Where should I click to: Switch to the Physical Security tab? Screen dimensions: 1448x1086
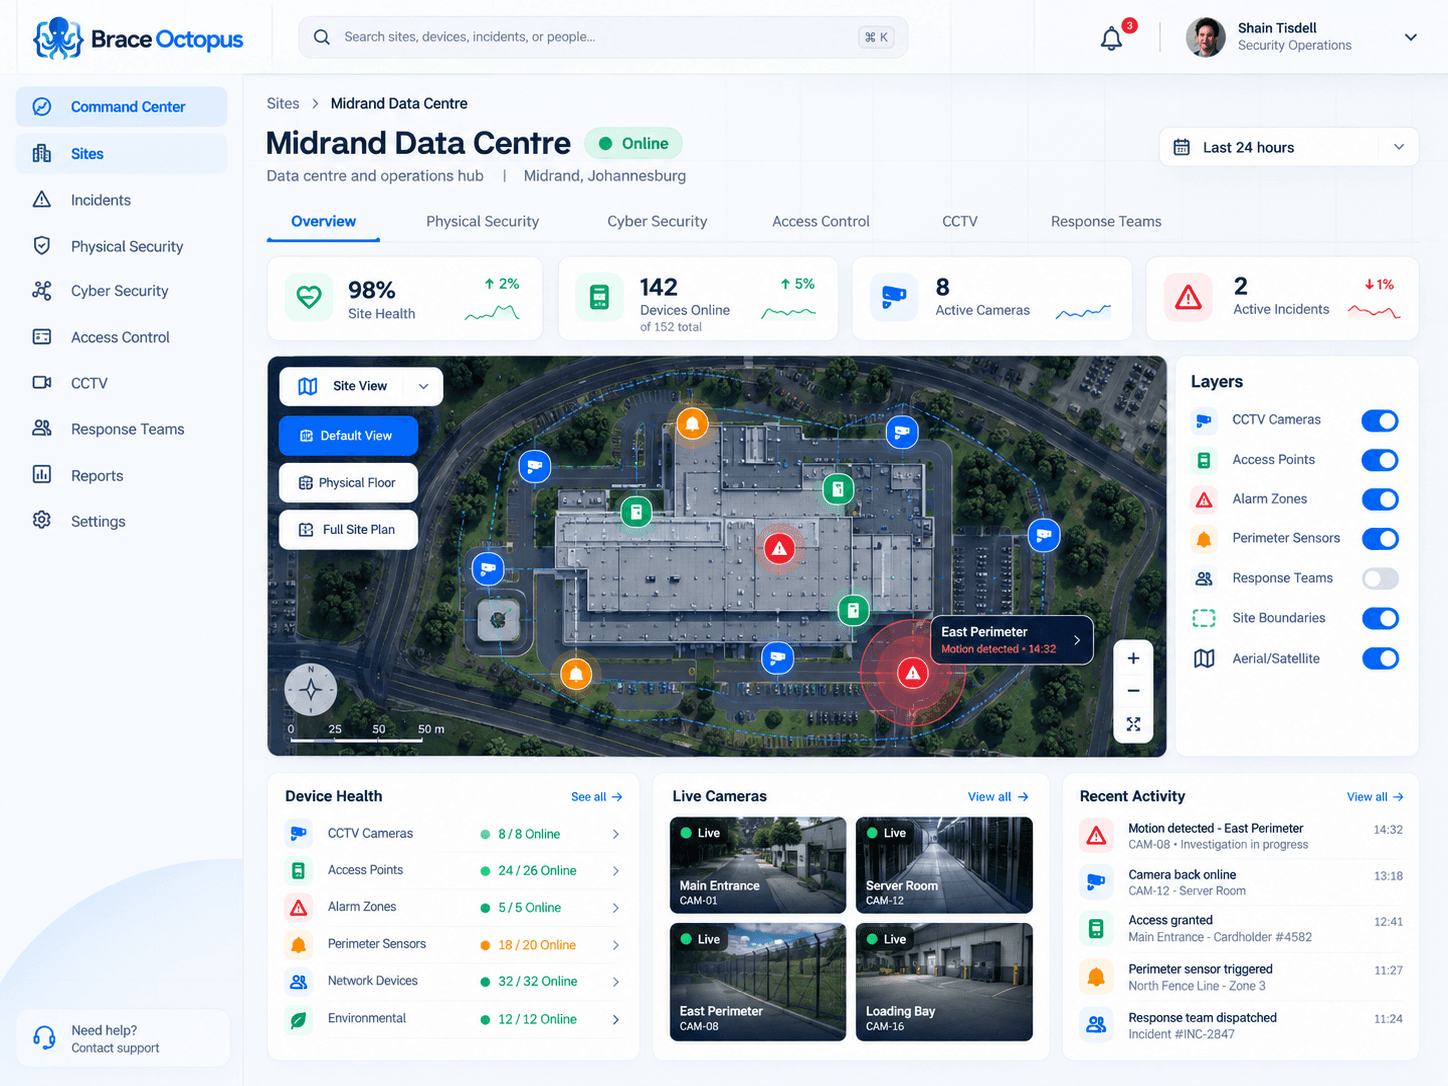(x=482, y=221)
